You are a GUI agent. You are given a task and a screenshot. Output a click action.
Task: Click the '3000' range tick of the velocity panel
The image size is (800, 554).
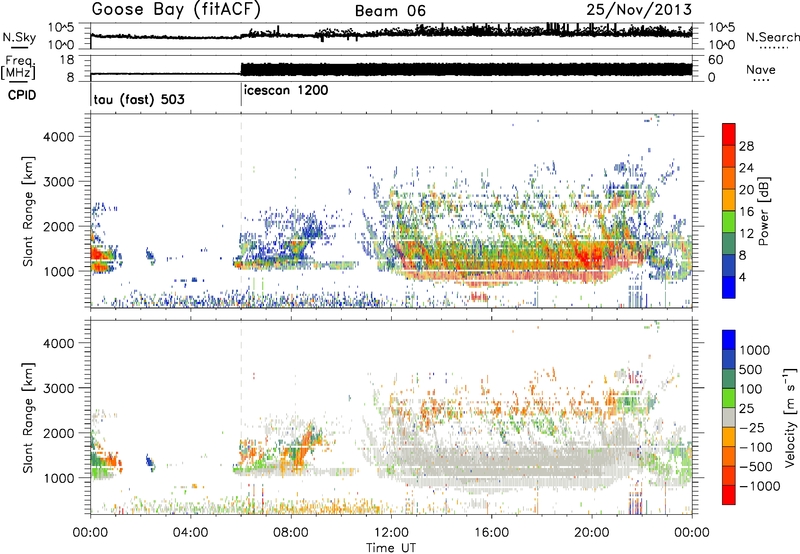point(58,388)
